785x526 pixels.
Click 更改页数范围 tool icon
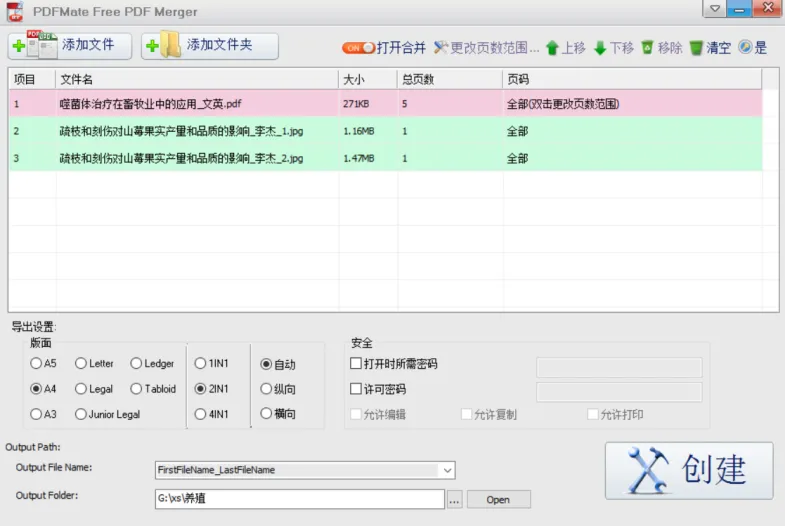[x=441, y=48]
